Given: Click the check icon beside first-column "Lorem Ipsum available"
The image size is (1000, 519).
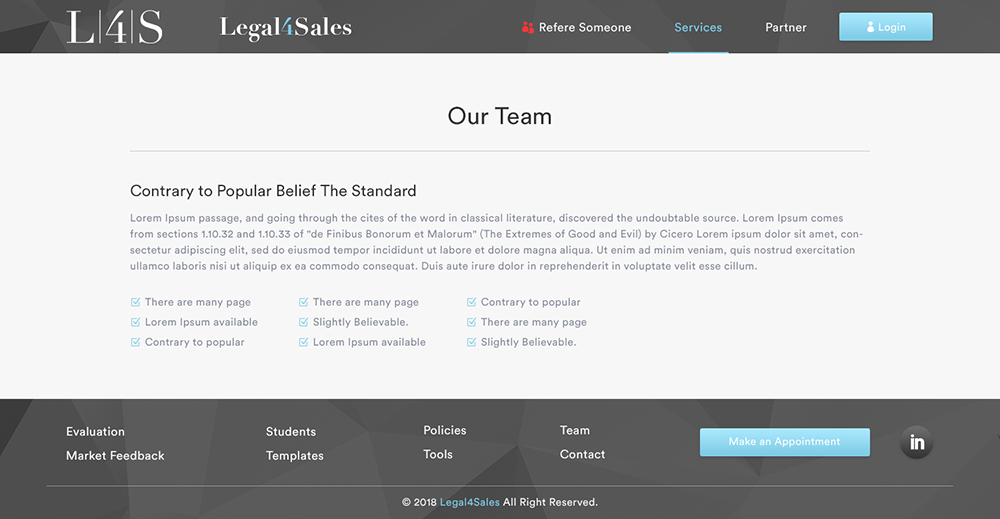Looking at the screenshot, I should click(x=136, y=322).
